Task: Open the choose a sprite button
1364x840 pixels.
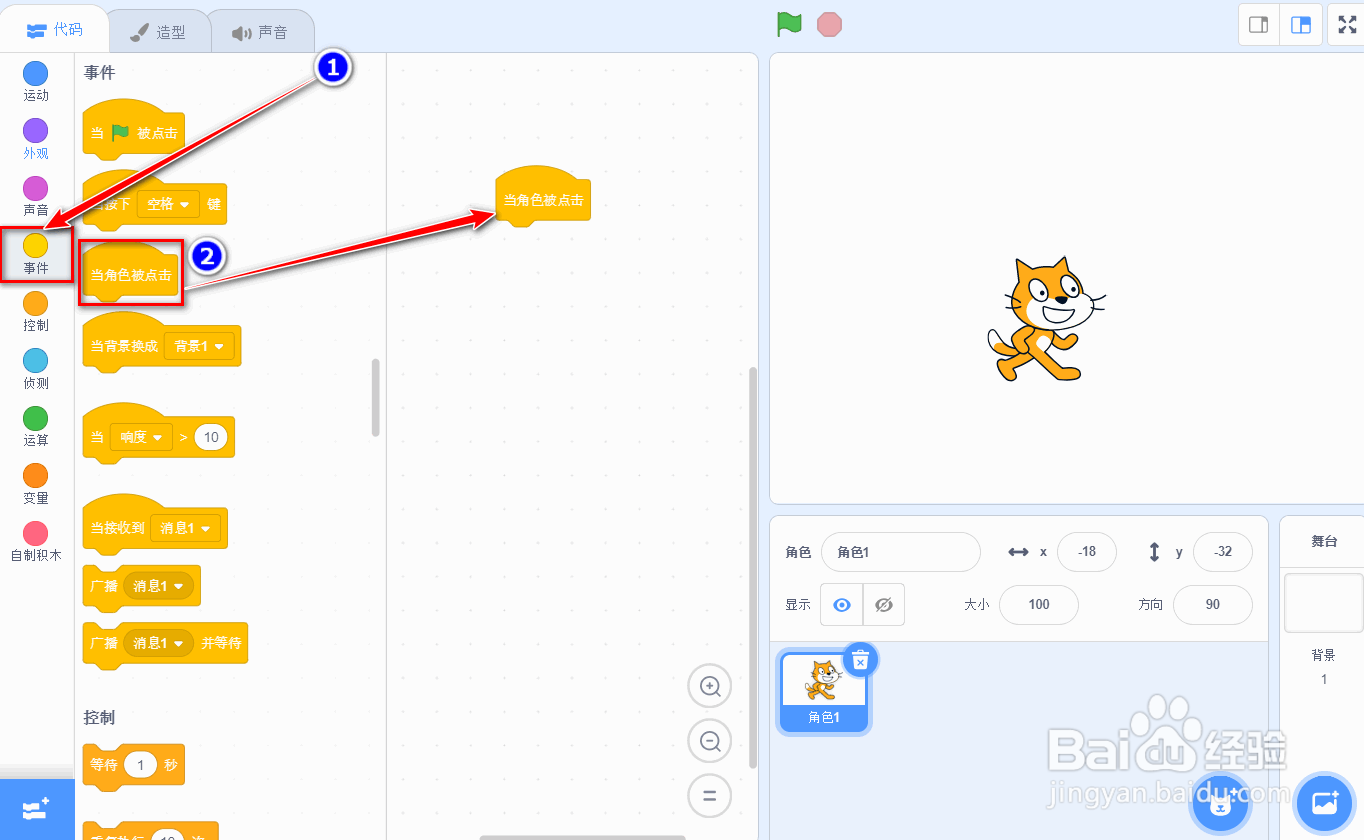Action: pos(1222,803)
